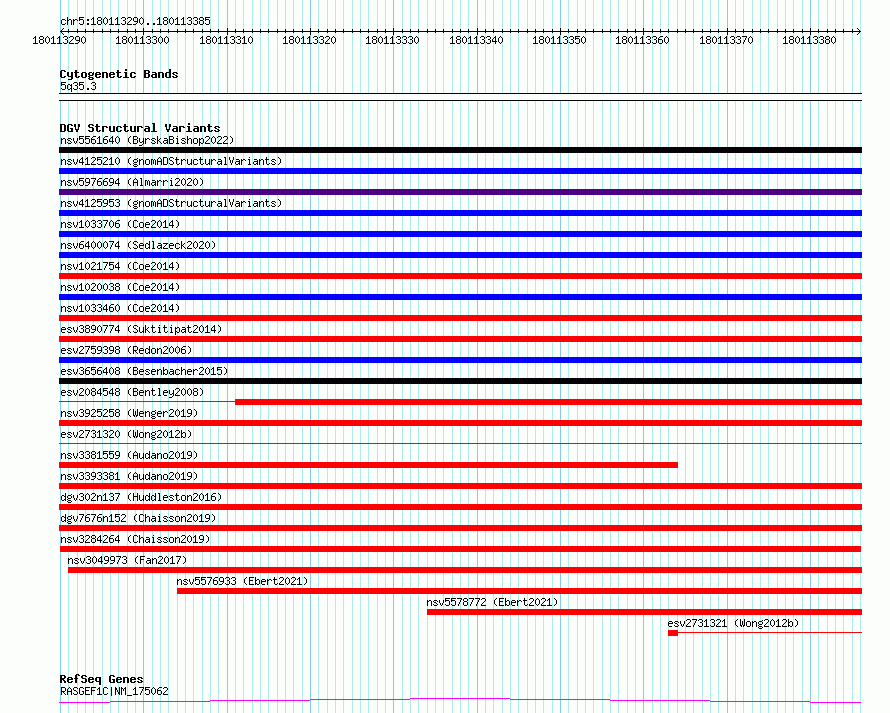Viewport: 890px width, 713px height.
Task: Click the chr5:180113290..180113385 region label
Action: 135,22
